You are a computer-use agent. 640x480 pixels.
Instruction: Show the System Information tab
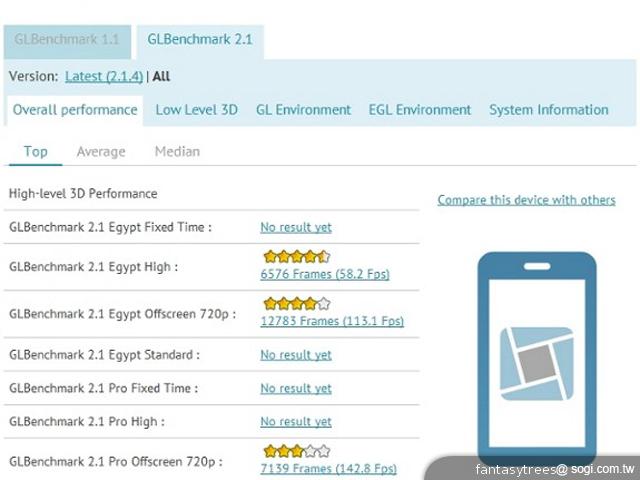click(x=548, y=110)
